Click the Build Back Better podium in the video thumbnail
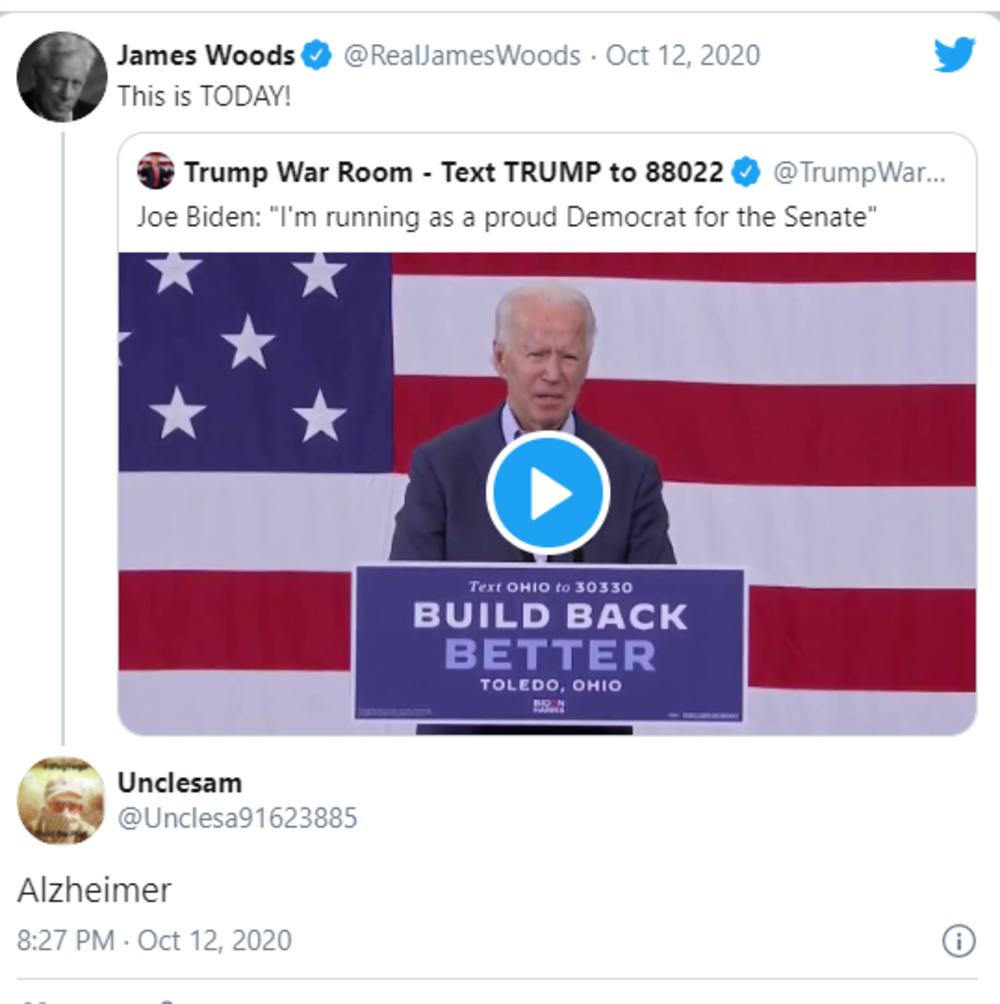 coord(549,644)
